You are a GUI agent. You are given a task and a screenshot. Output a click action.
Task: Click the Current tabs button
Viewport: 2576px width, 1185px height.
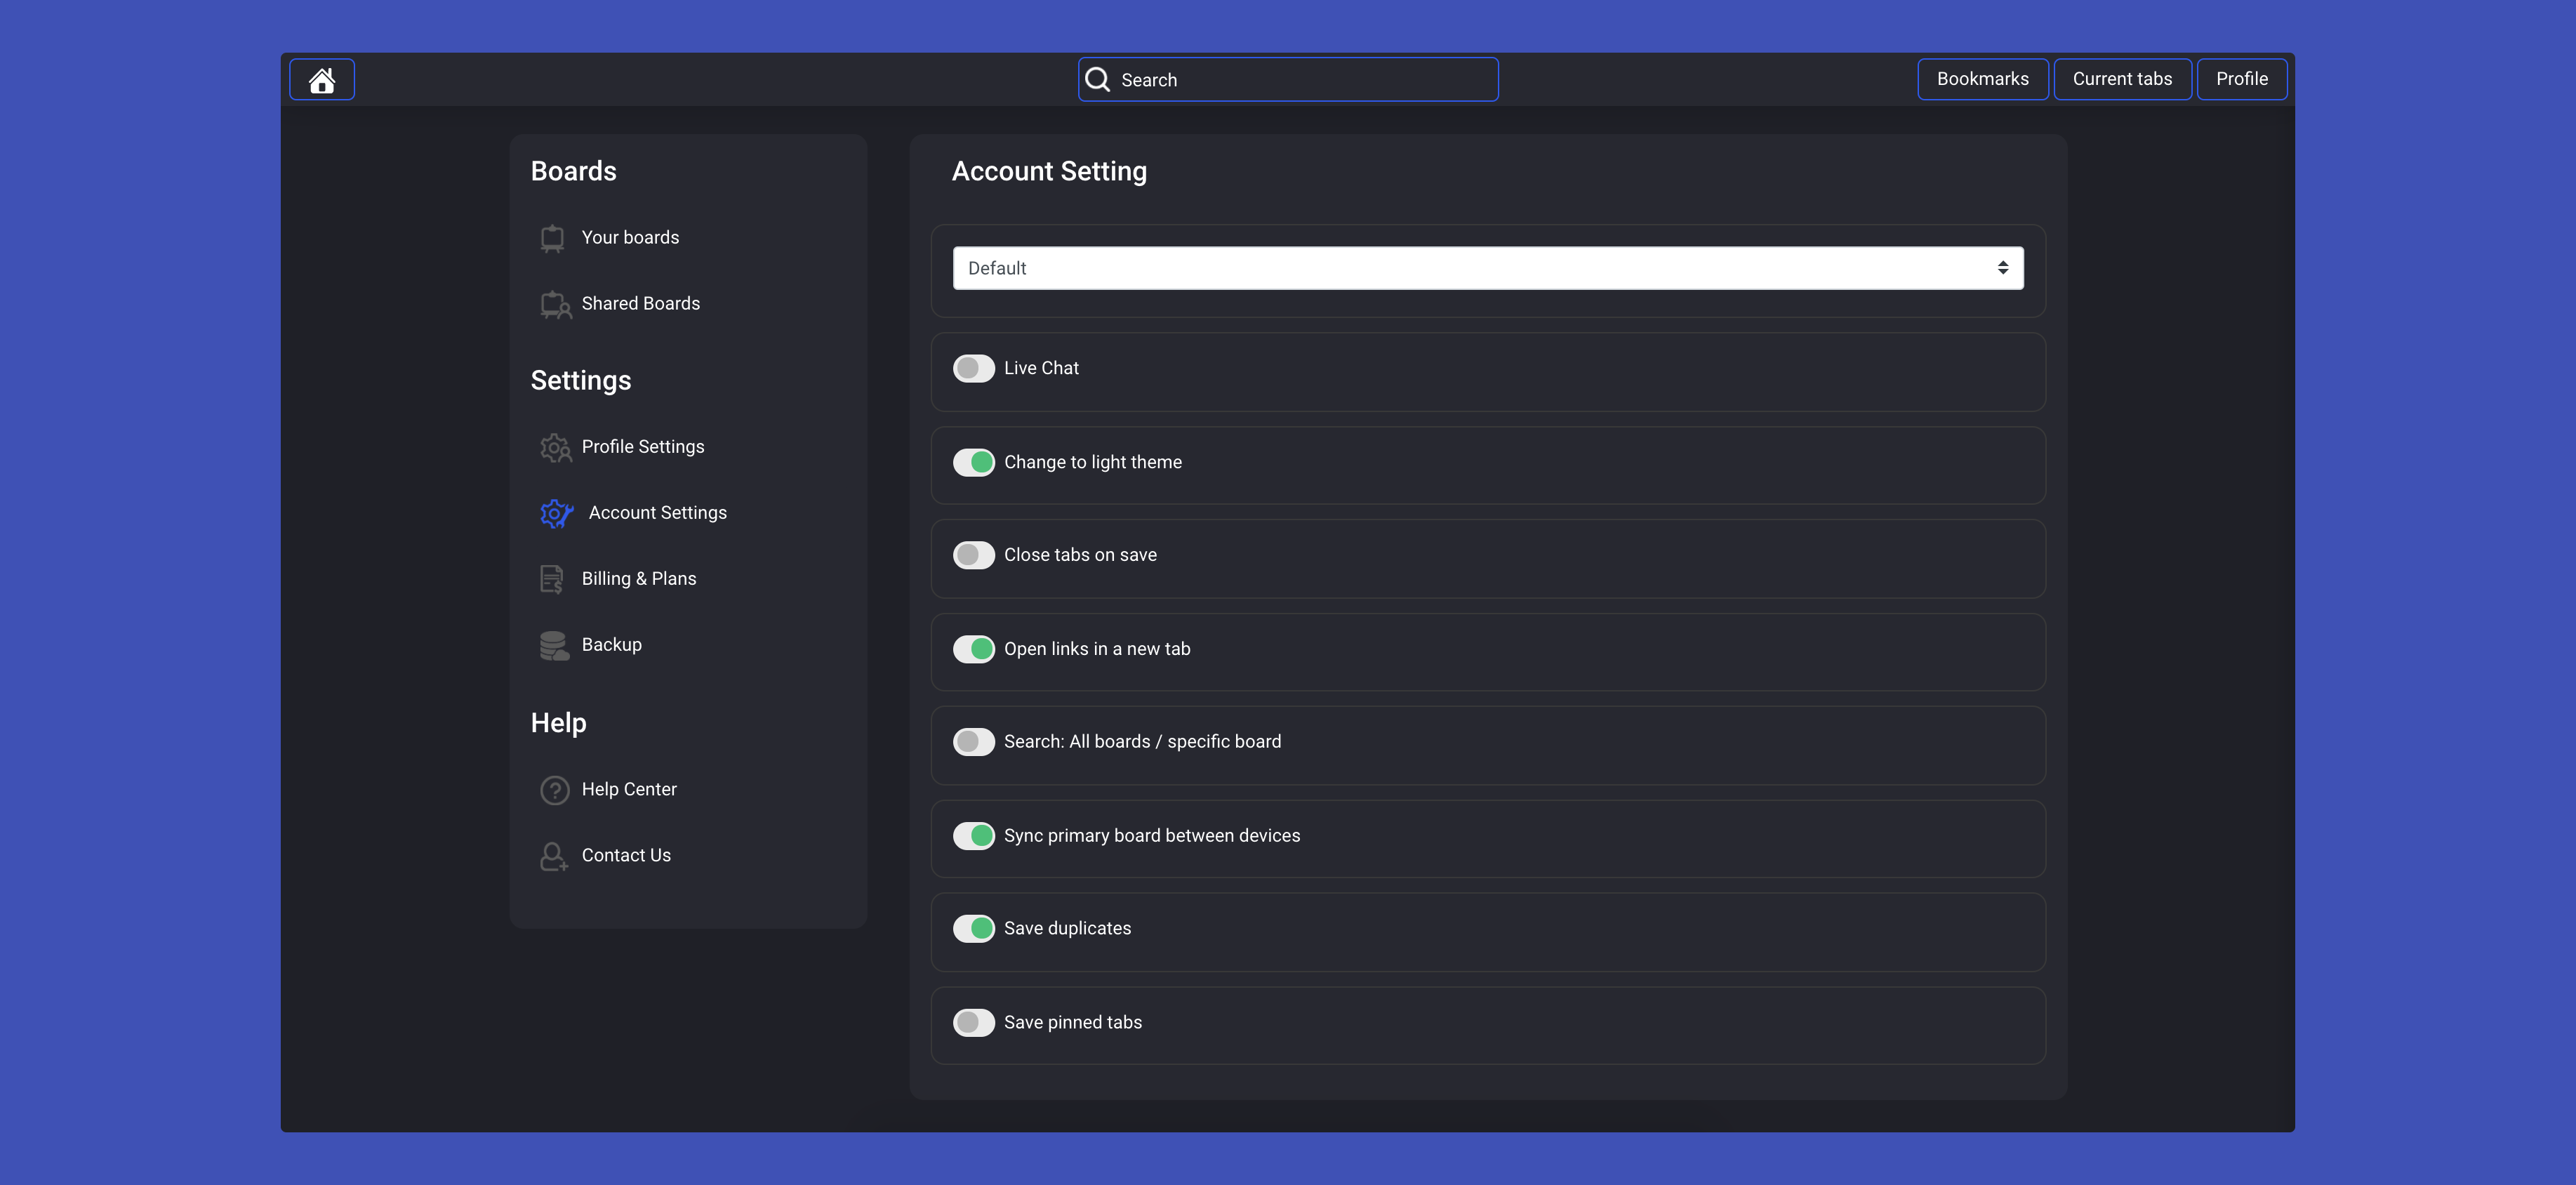2122,79
